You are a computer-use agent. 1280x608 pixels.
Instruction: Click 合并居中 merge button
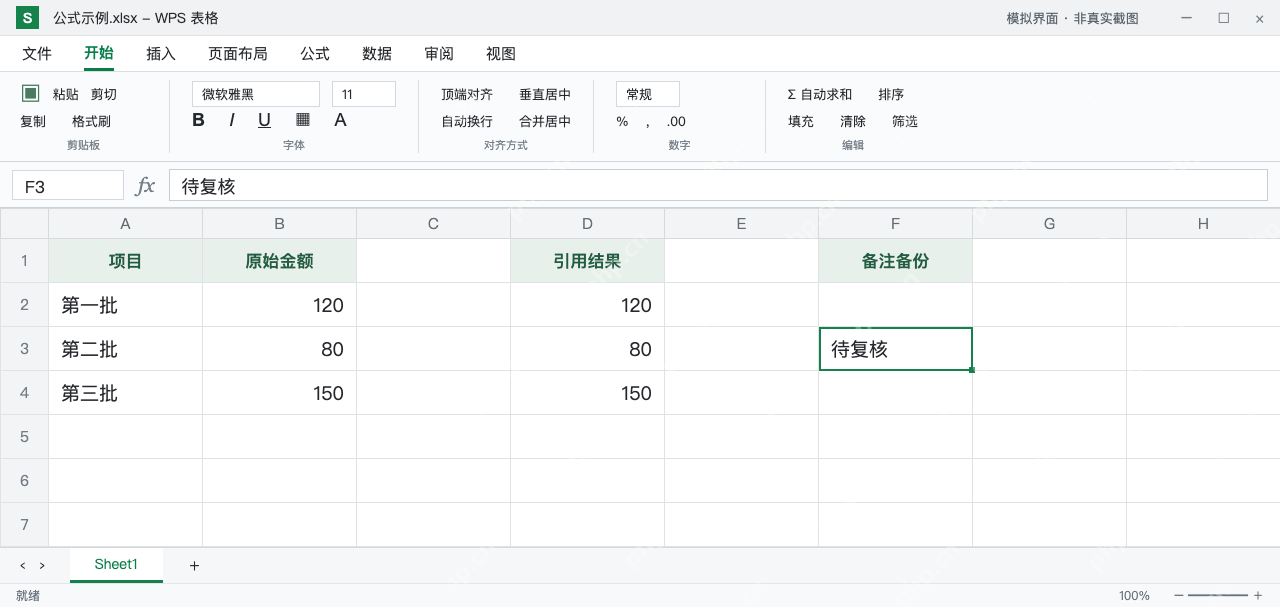tap(545, 121)
